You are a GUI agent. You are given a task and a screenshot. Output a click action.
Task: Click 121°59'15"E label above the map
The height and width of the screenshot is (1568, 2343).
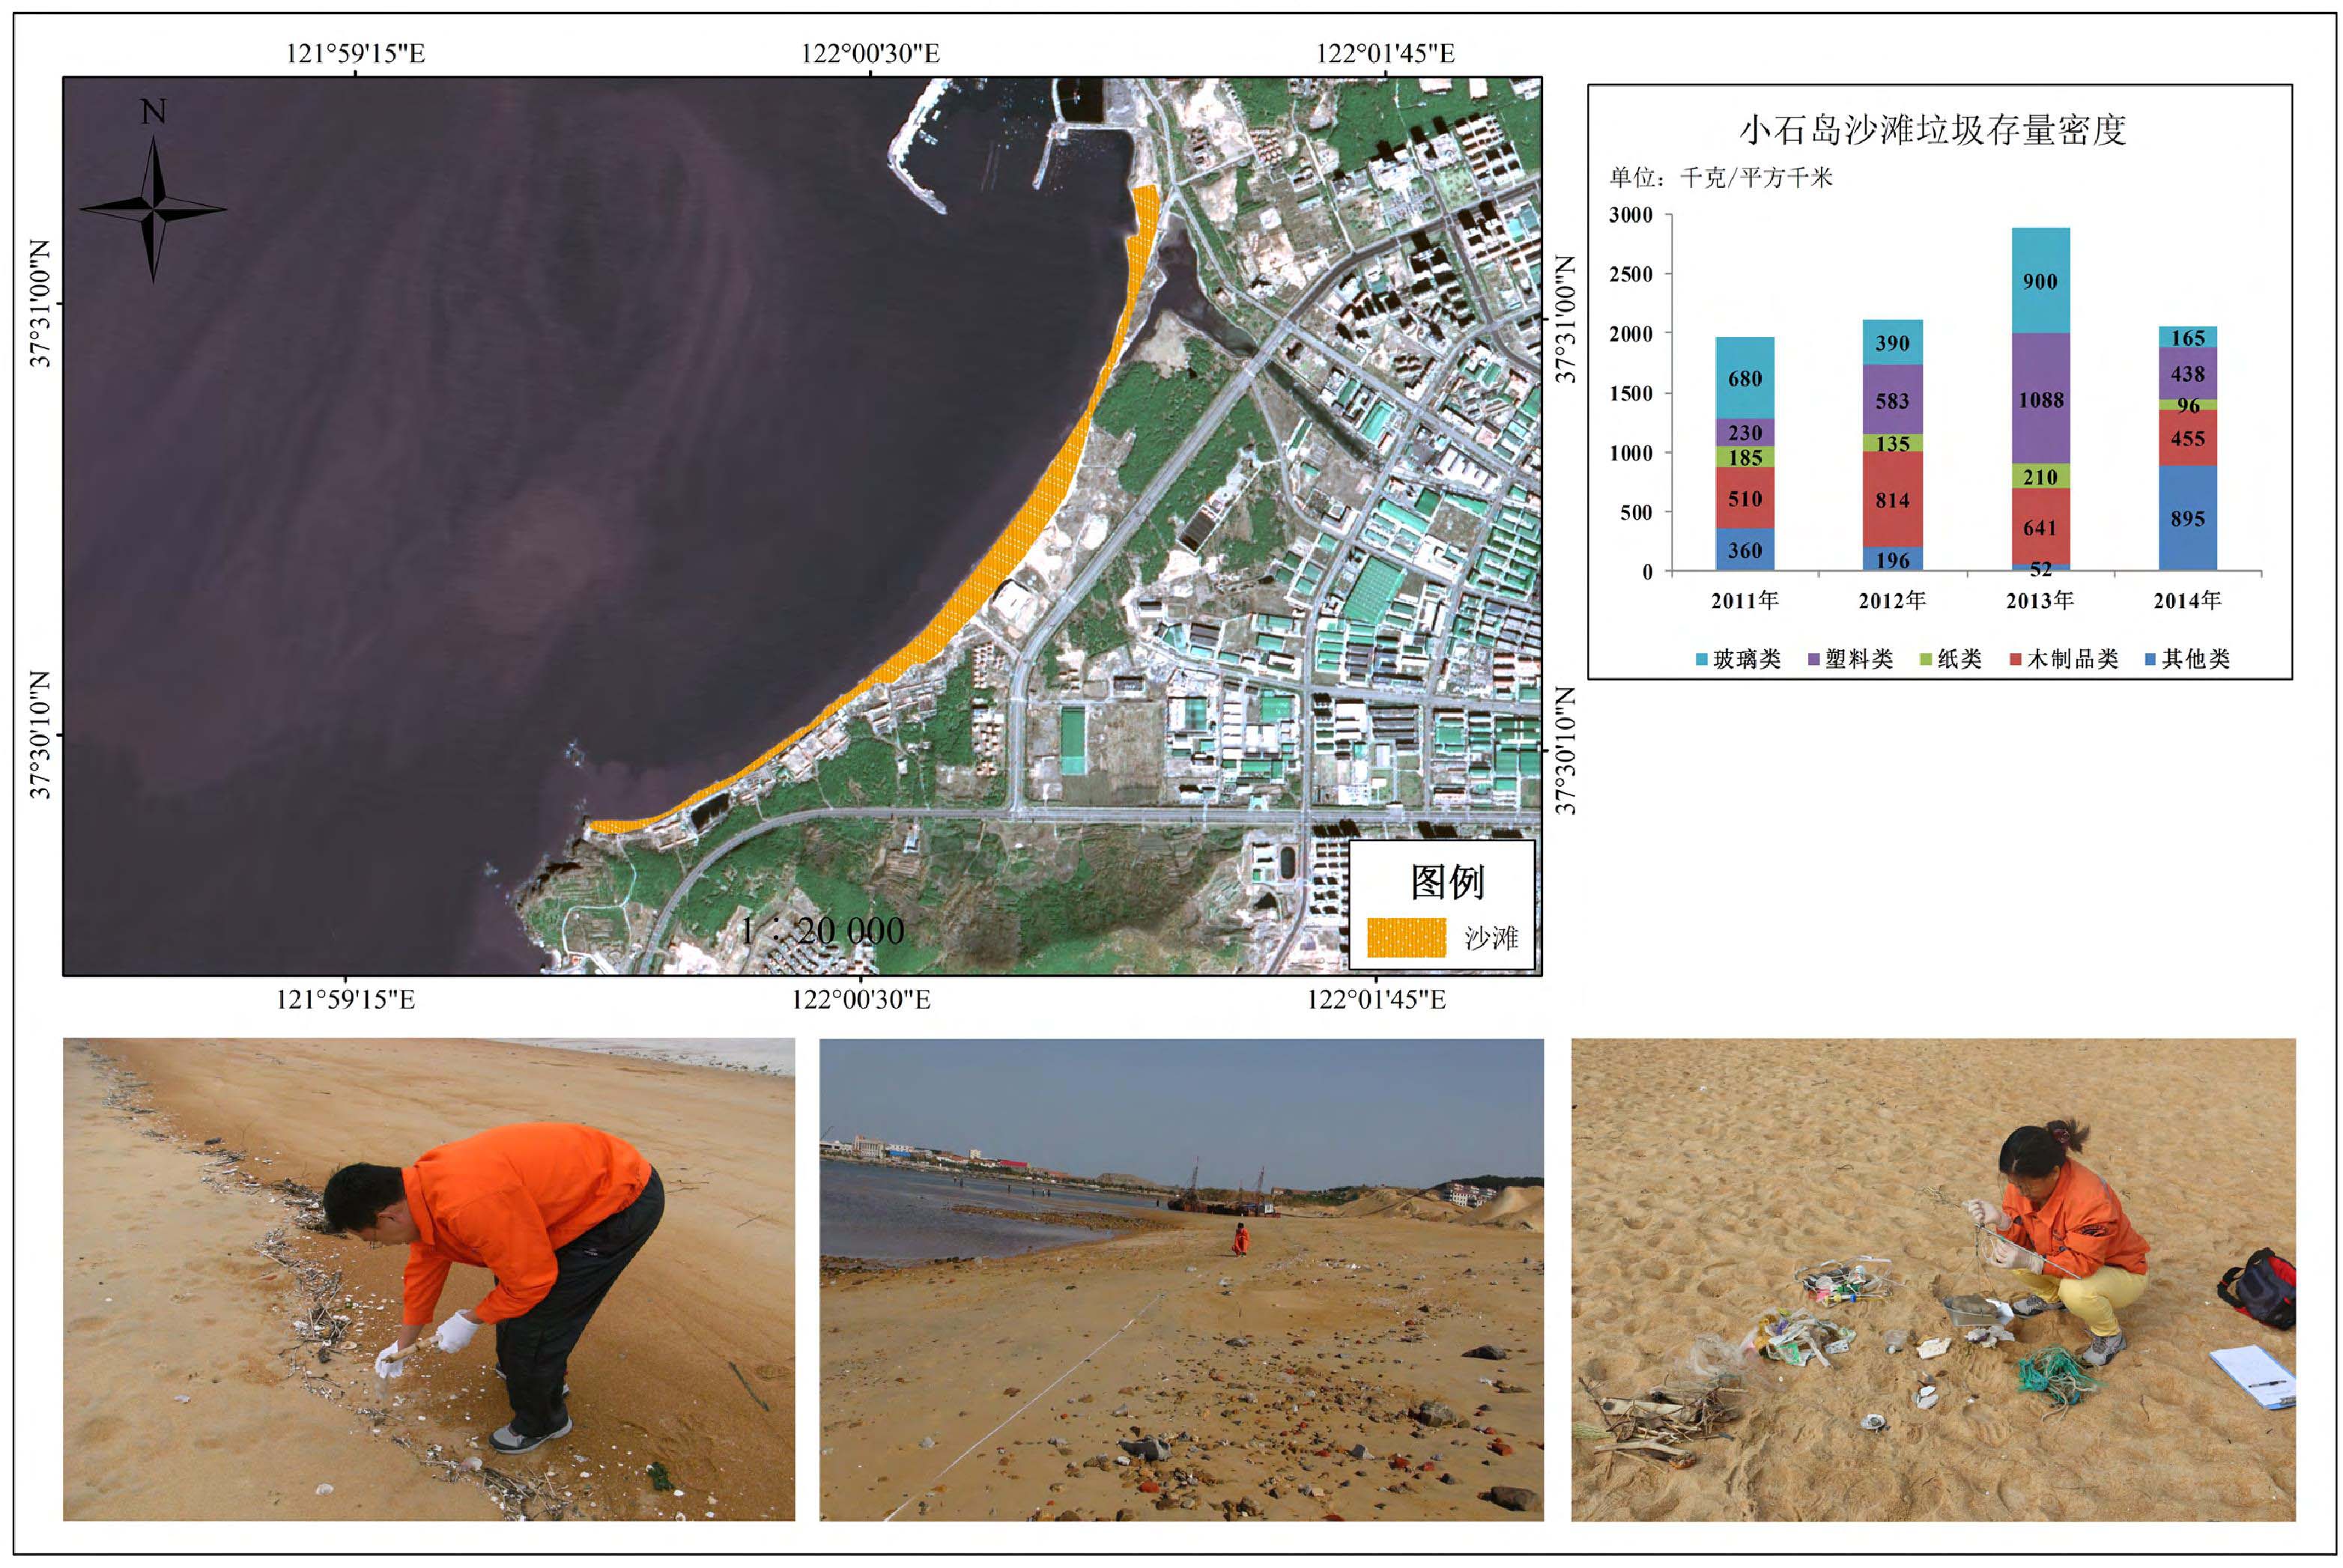[356, 53]
